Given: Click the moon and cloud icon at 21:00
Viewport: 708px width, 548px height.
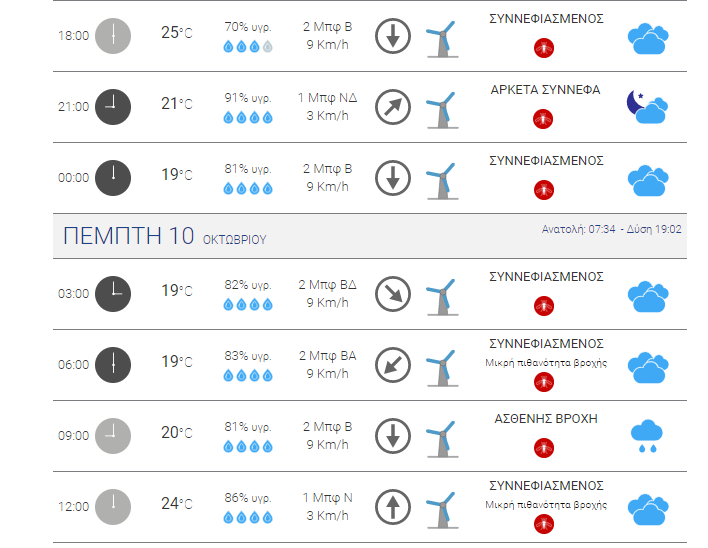Looking at the screenshot, I should click(x=647, y=107).
